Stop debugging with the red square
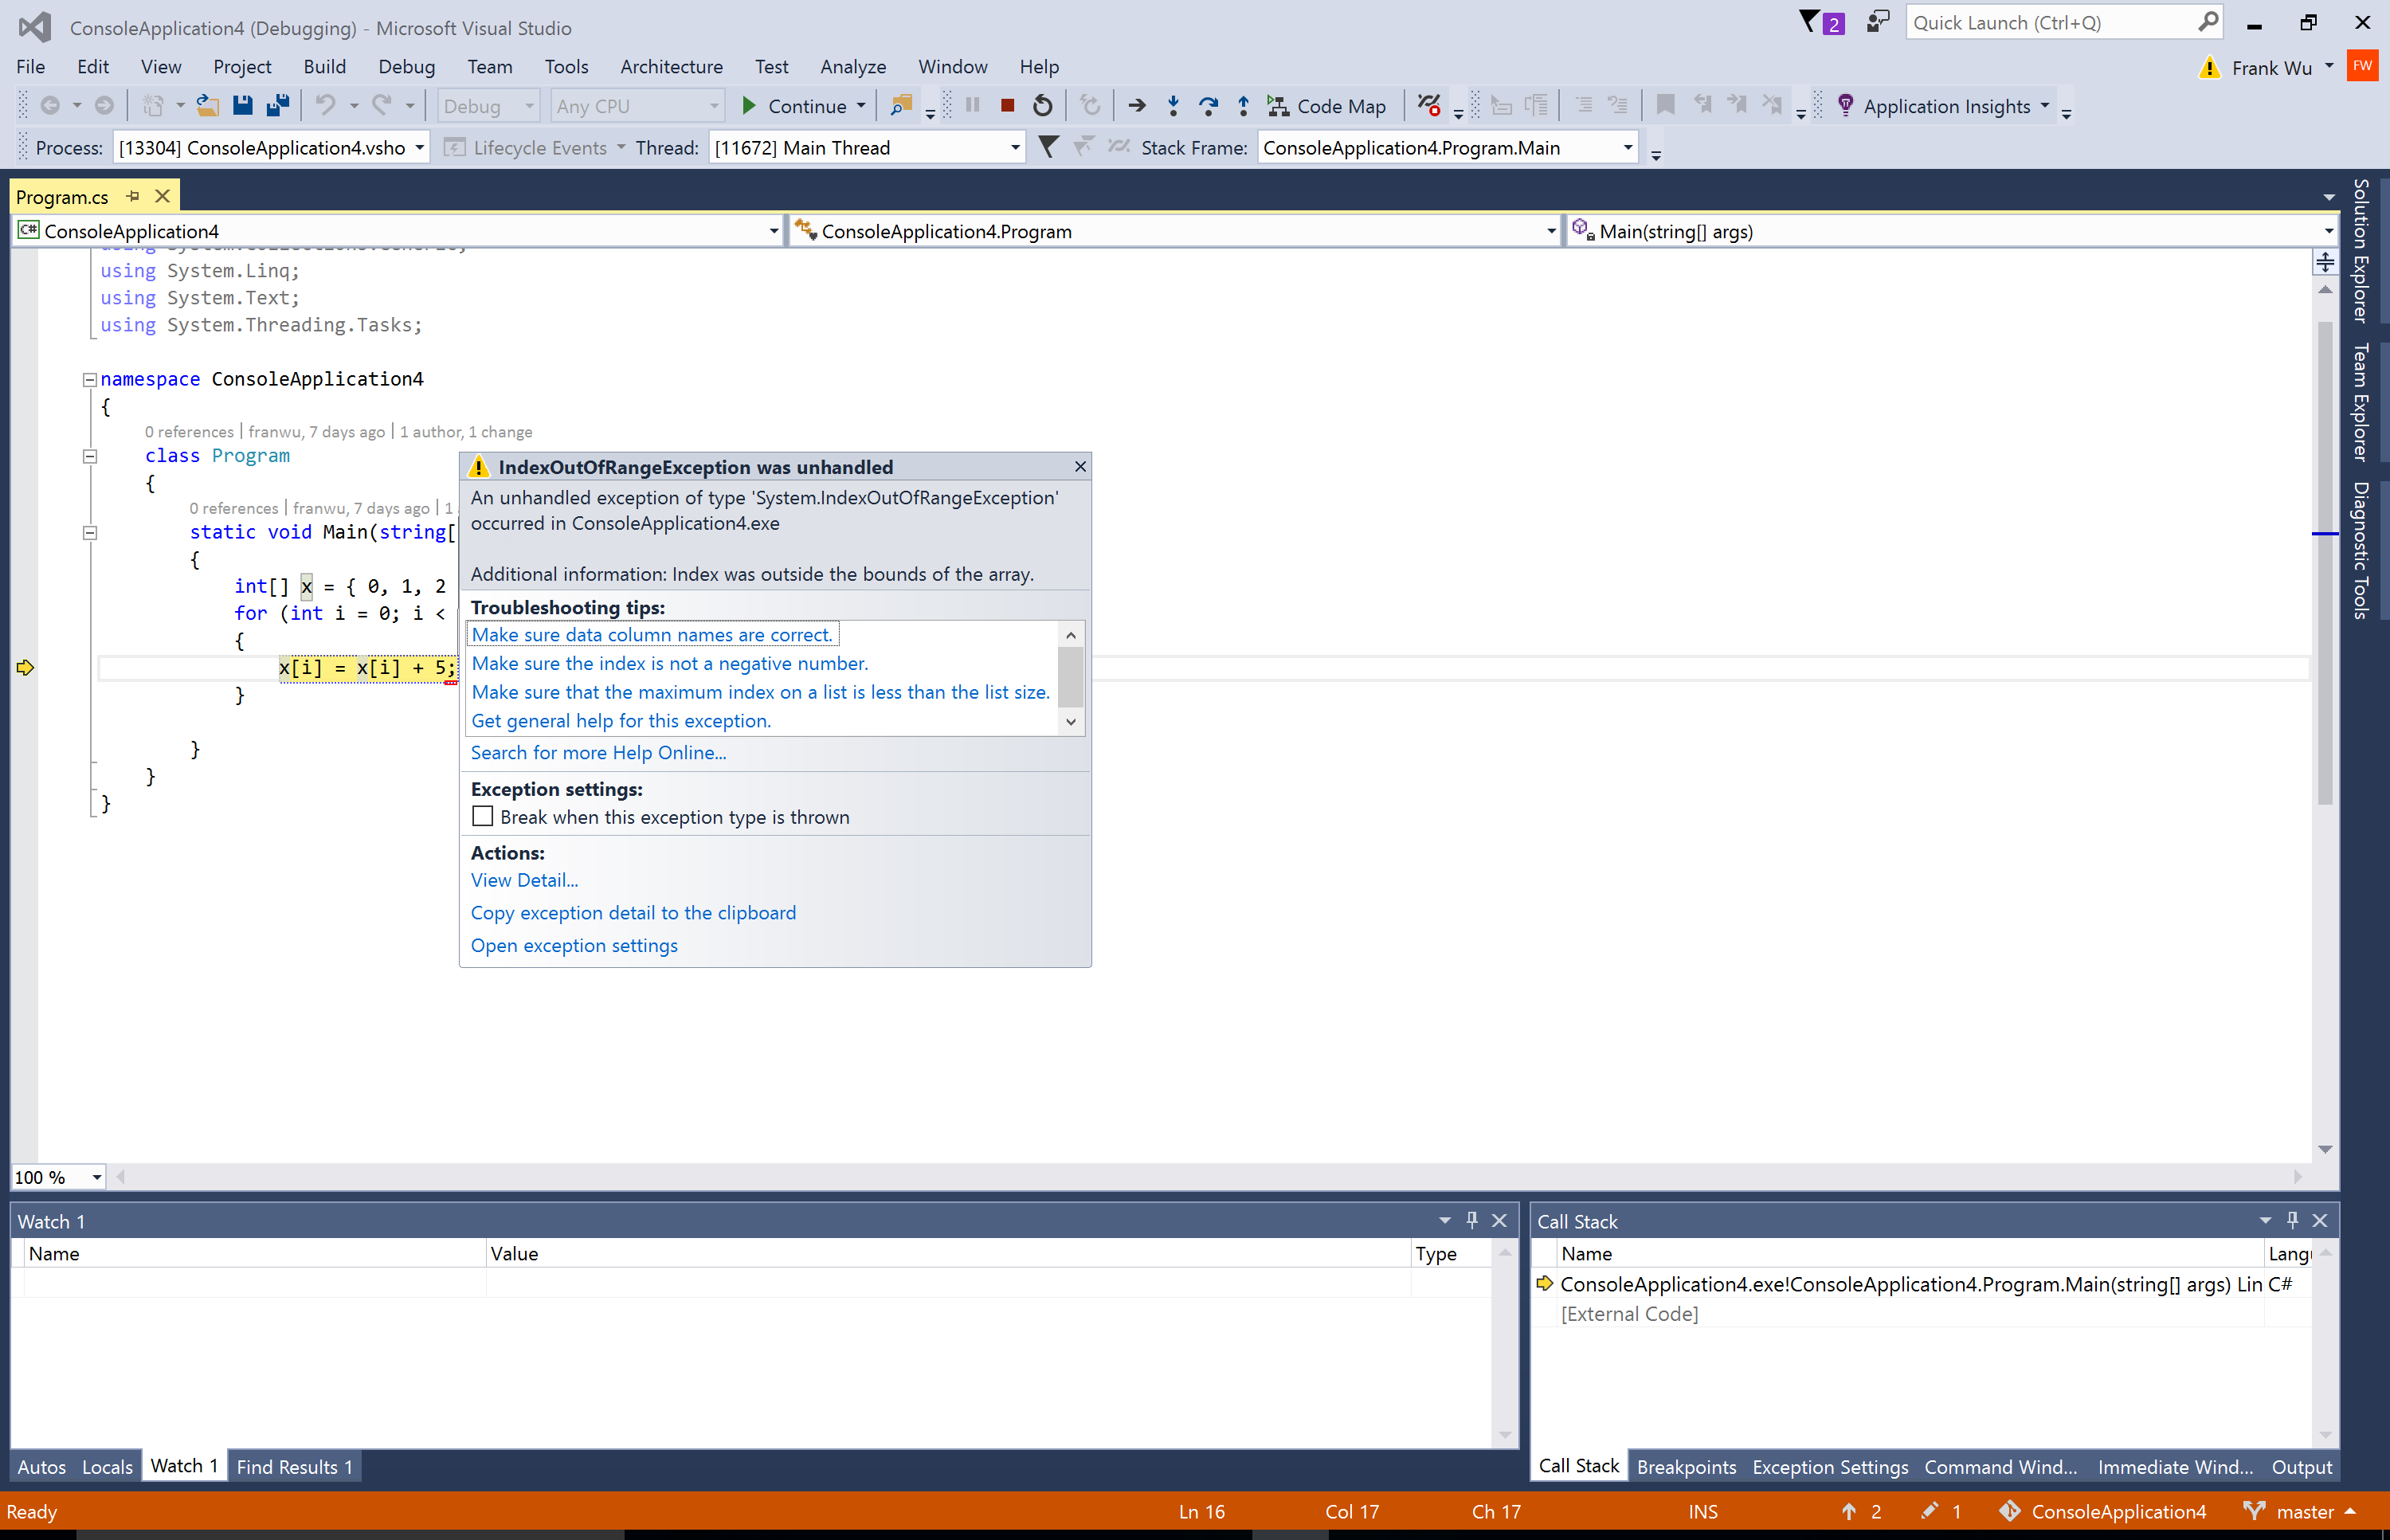The width and height of the screenshot is (2390, 1540). pyautogui.click(x=1007, y=106)
